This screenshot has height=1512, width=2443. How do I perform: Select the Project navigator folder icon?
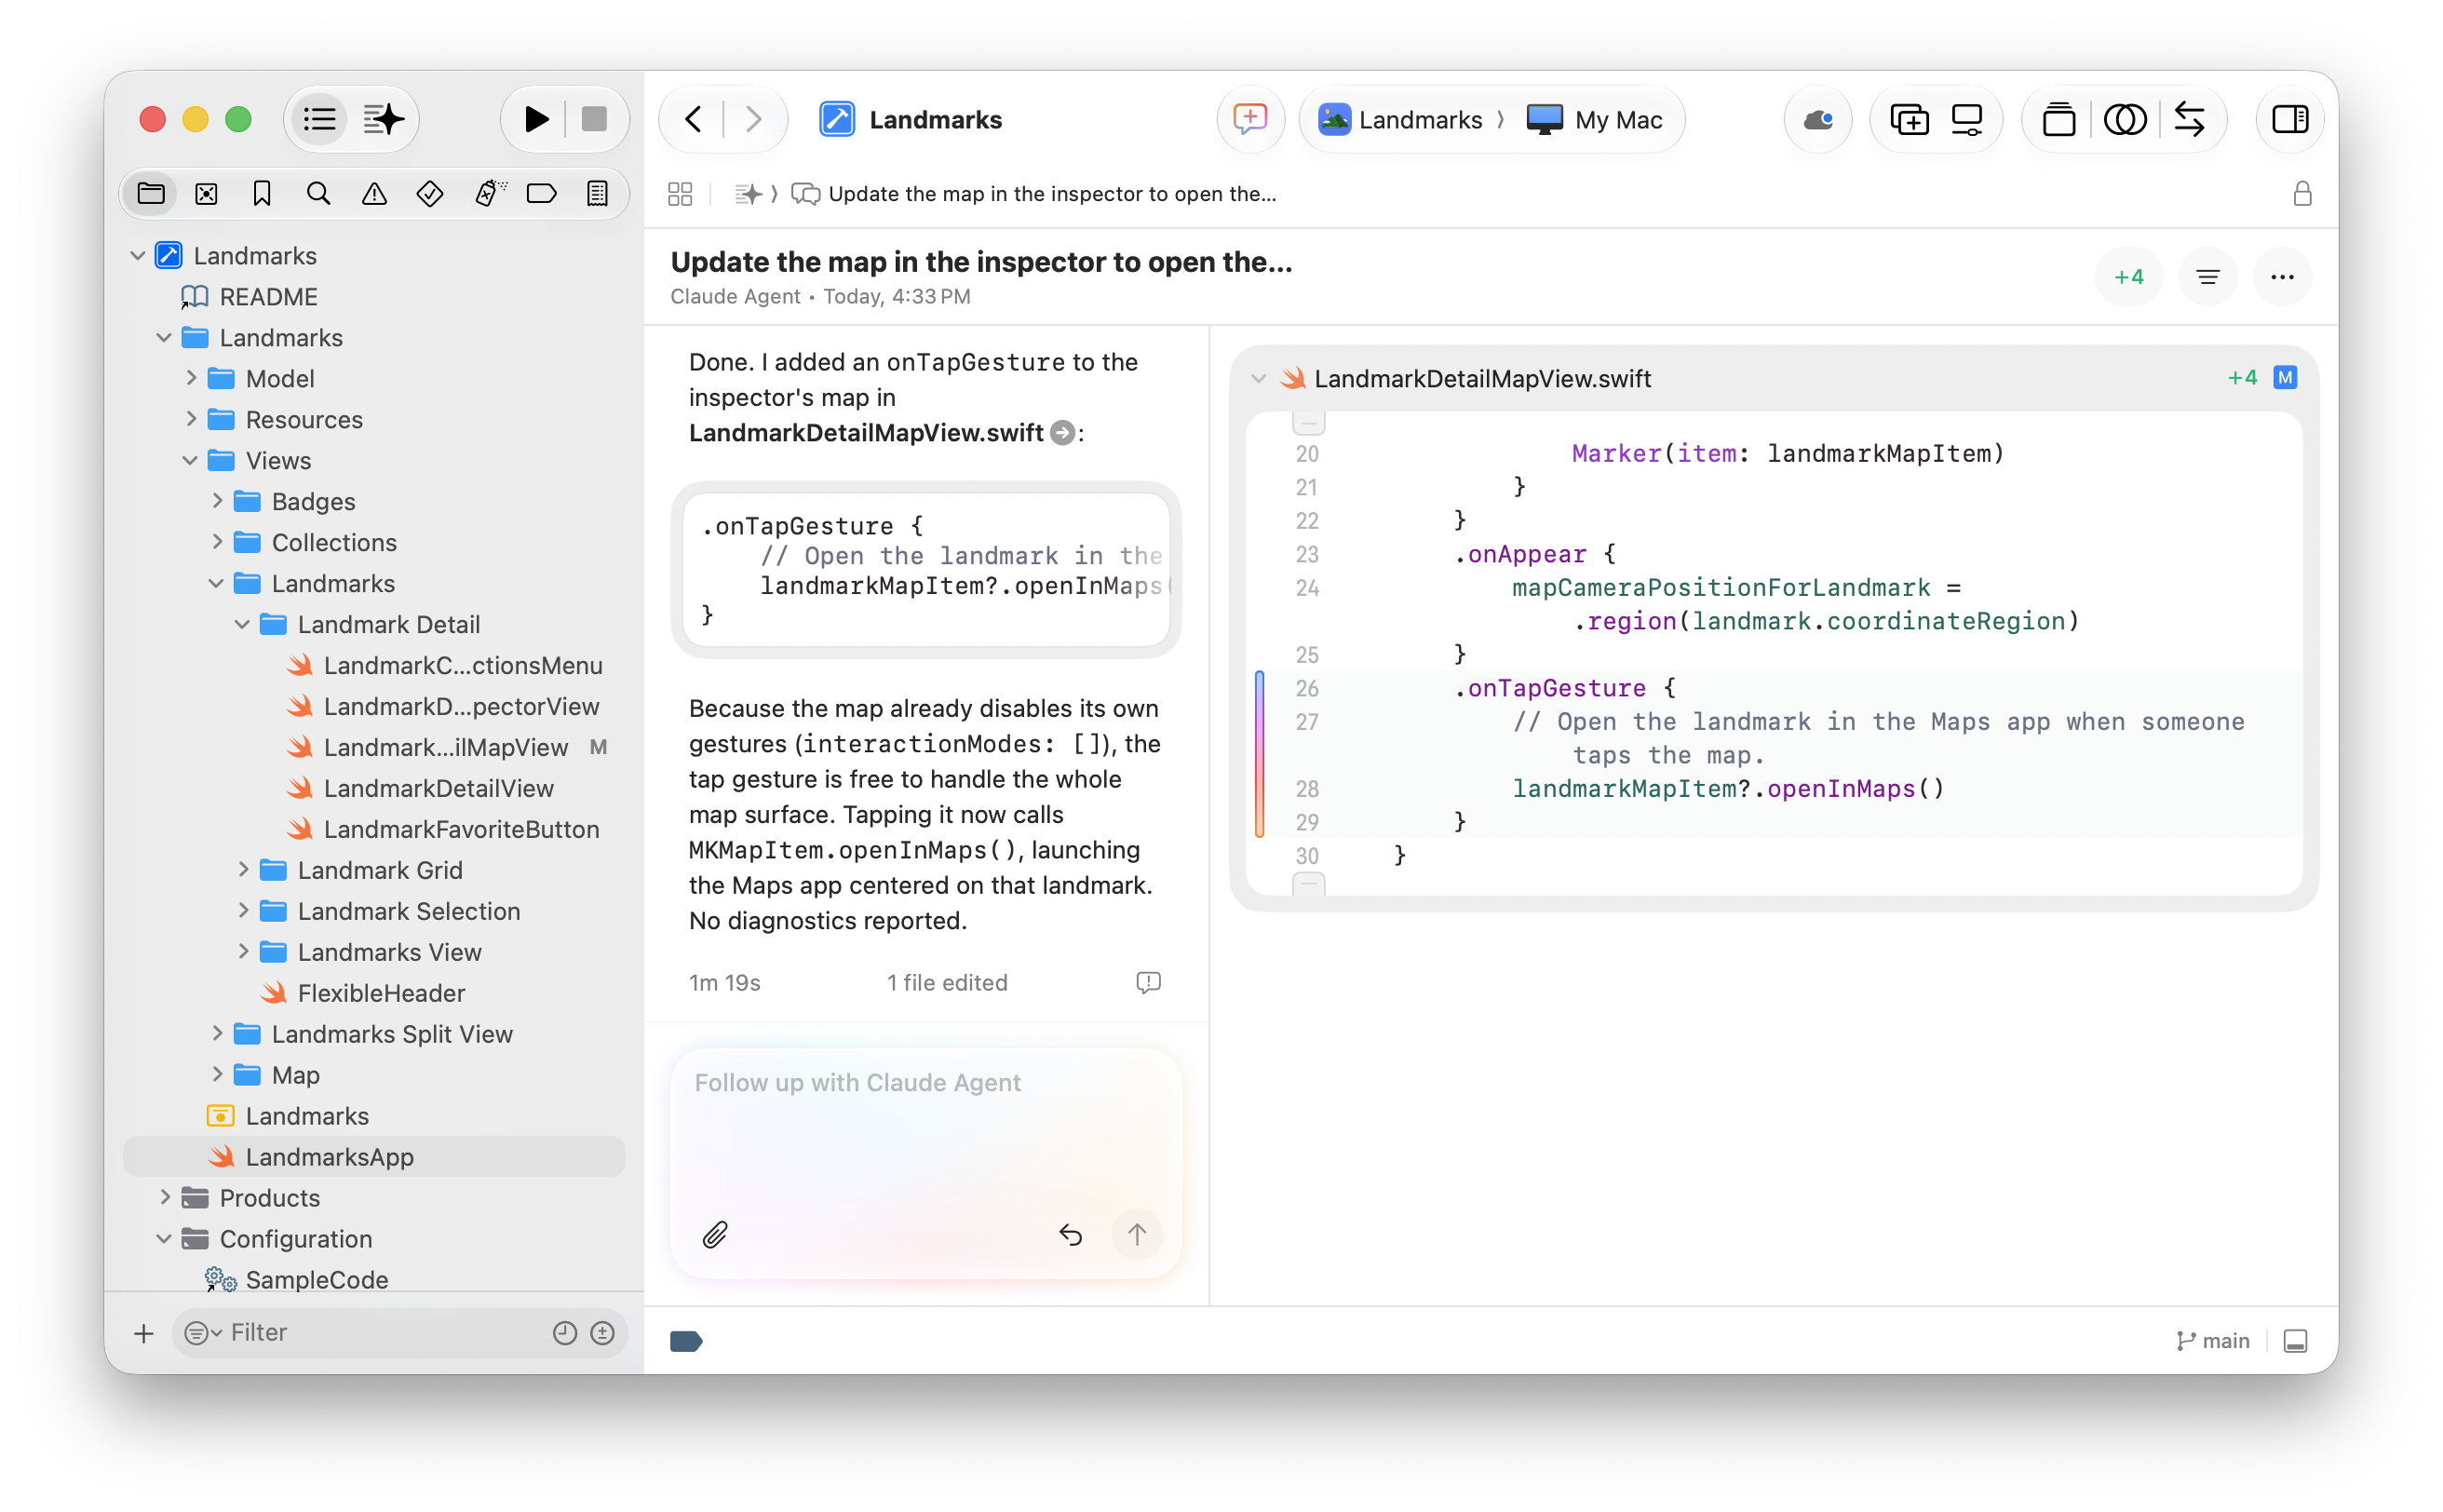pyautogui.click(x=151, y=193)
